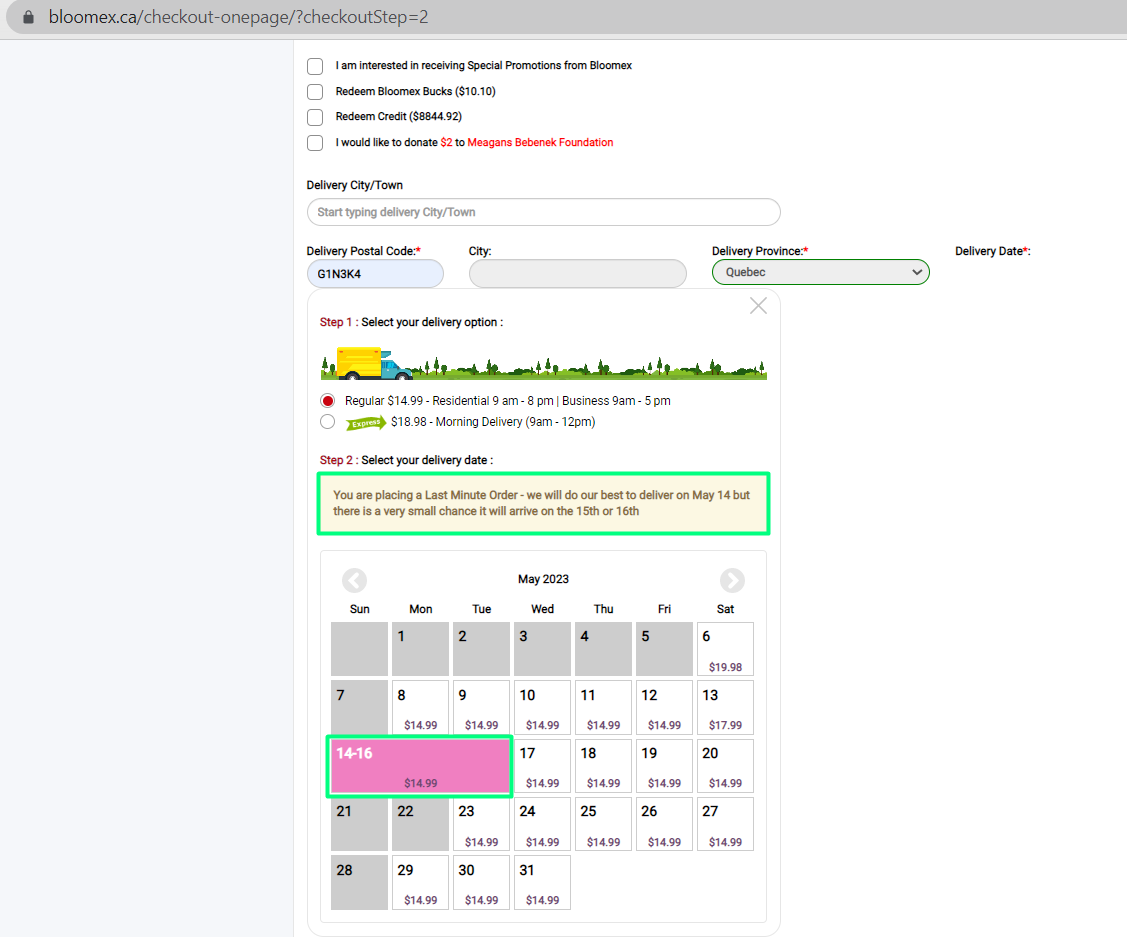This screenshot has height=937, width=1127.
Task: Click the Delivery Date* label
Action: pyautogui.click(x=993, y=251)
